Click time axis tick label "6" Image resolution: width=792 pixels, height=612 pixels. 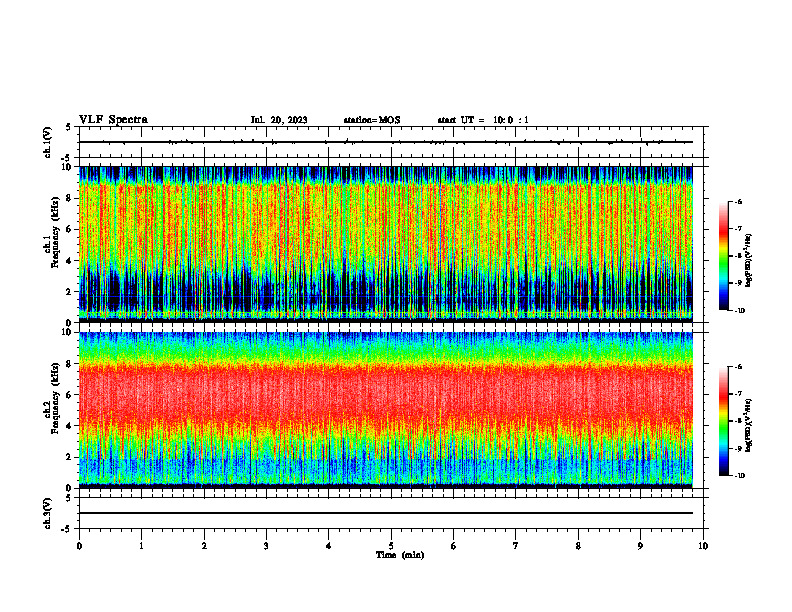tap(454, 546)
